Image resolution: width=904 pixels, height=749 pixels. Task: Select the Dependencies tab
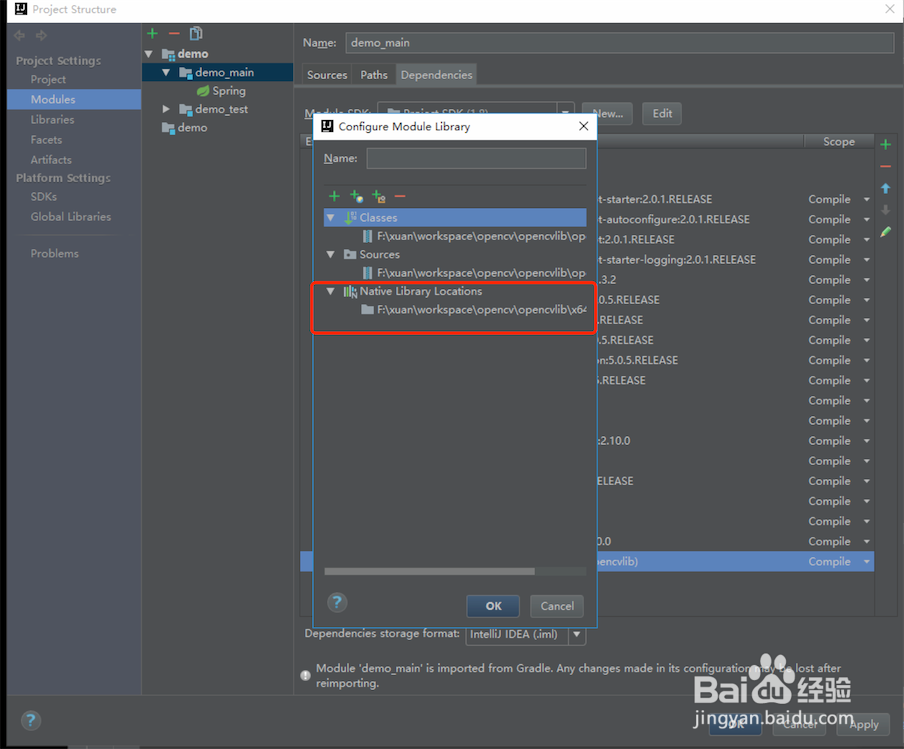(436, 75)
